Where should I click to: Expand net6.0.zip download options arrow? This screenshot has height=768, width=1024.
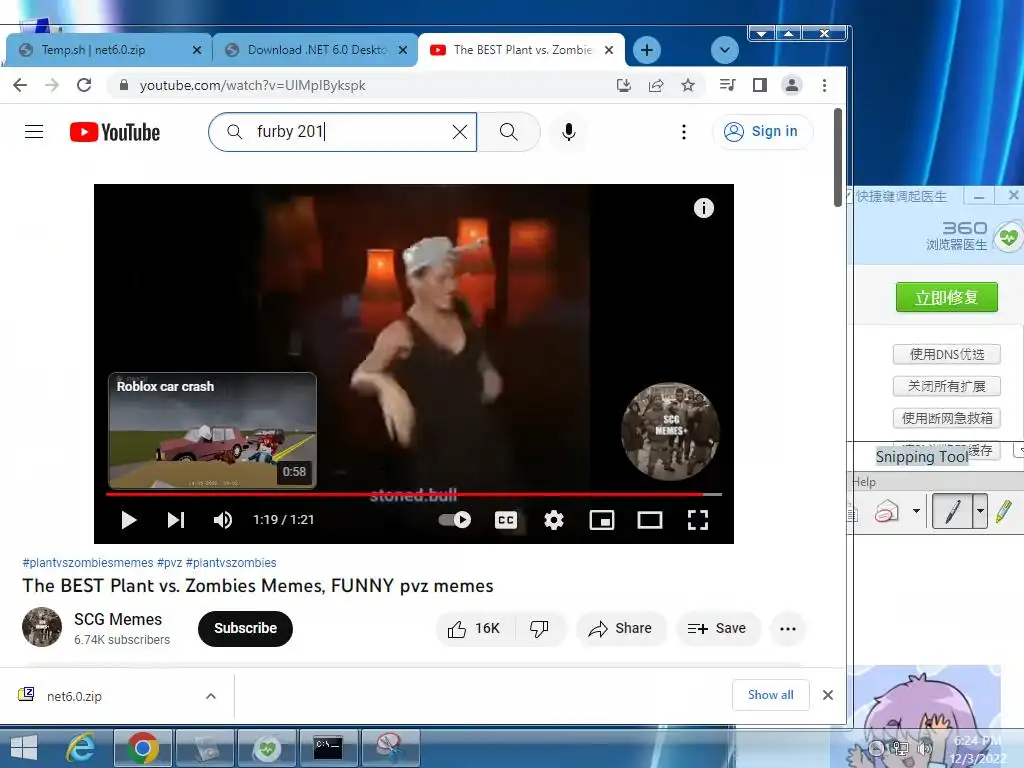211,696
